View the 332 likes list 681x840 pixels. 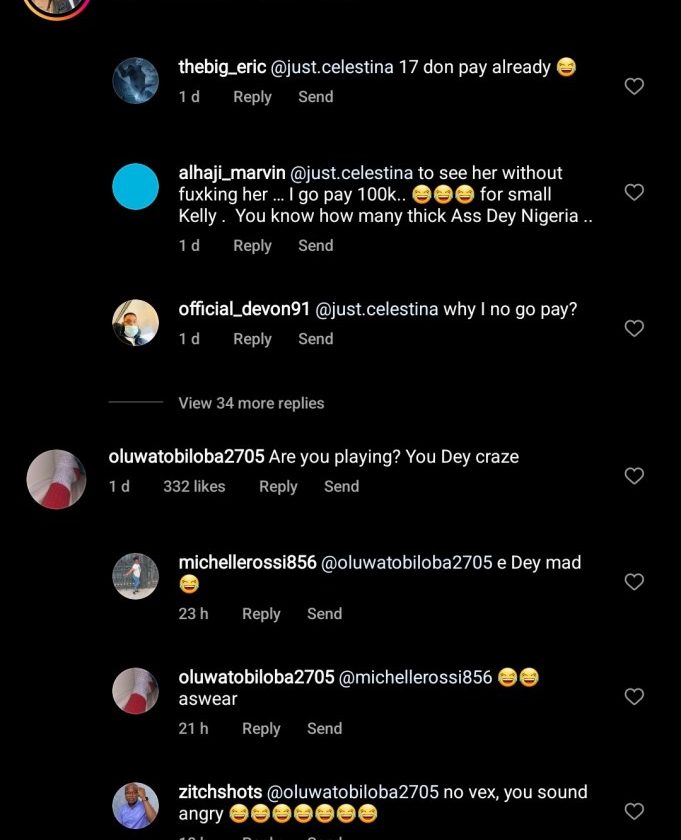(x=194, y=486)
